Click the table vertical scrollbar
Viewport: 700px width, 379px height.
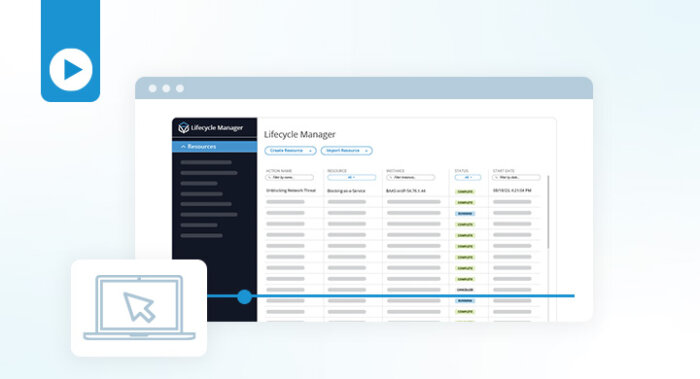coord(548,212)
